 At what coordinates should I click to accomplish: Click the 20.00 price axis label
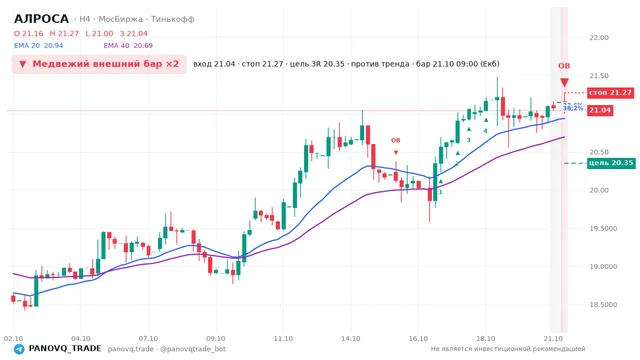(599, 190)
